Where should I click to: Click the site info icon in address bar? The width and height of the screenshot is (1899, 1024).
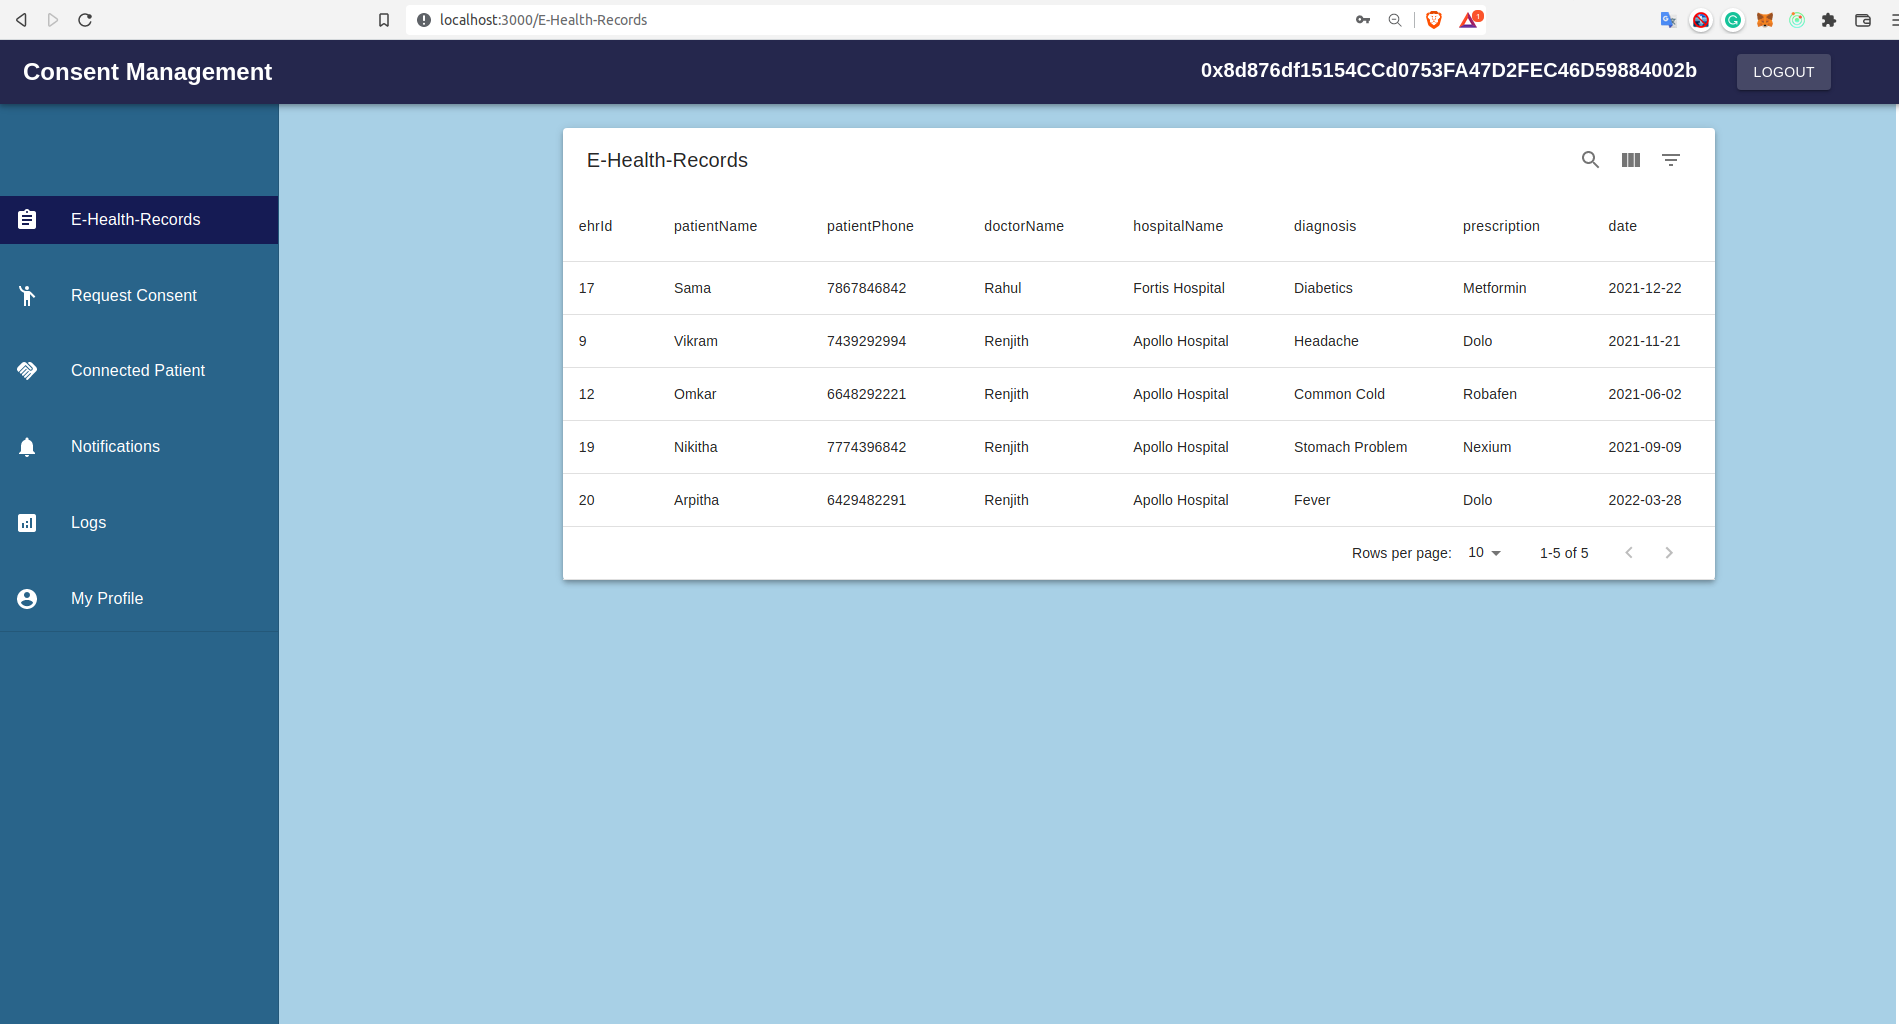pyautogui.click(x=424, y=20)
